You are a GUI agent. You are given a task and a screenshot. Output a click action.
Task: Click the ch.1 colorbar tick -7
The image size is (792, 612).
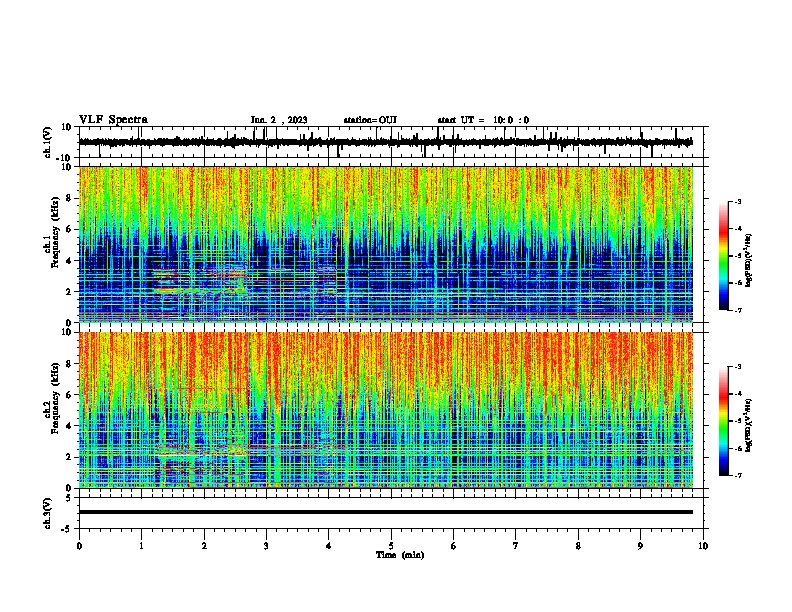coord(738,310)
